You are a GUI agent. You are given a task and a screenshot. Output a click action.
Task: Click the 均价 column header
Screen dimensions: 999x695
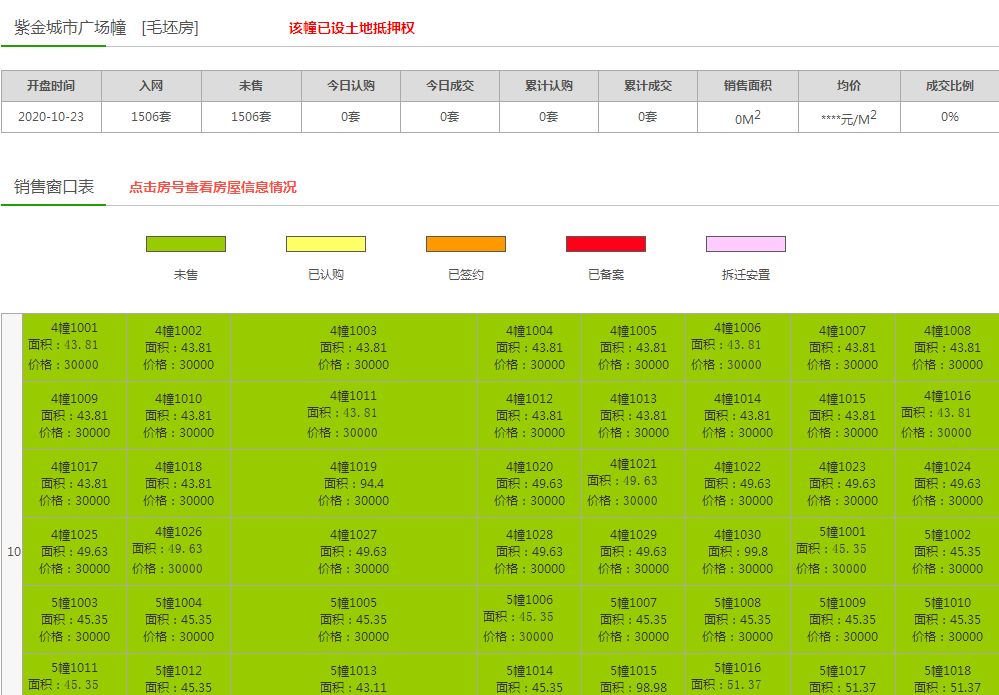coord(848,86)
